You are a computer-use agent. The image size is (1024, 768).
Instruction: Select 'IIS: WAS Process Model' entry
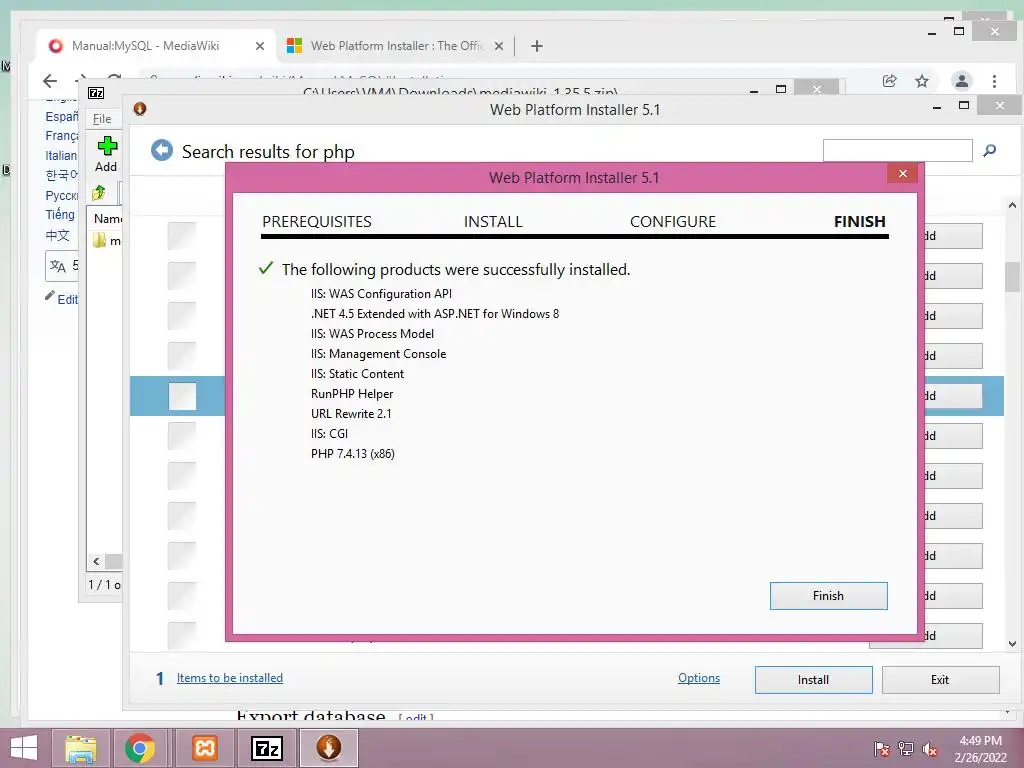click(x=372, y=334)
